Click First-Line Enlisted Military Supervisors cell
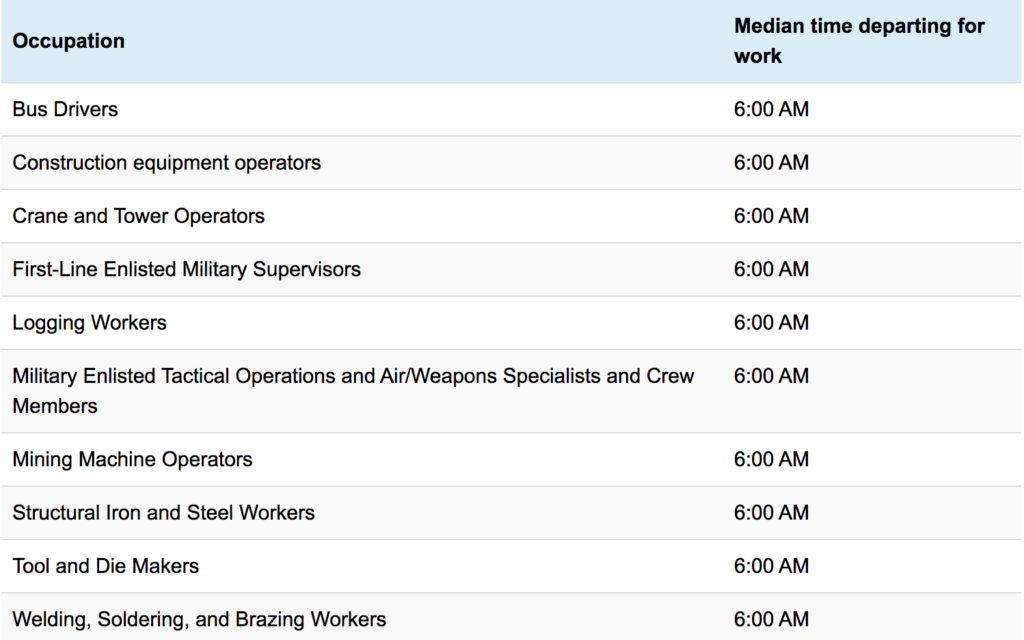 pos(186,269)
